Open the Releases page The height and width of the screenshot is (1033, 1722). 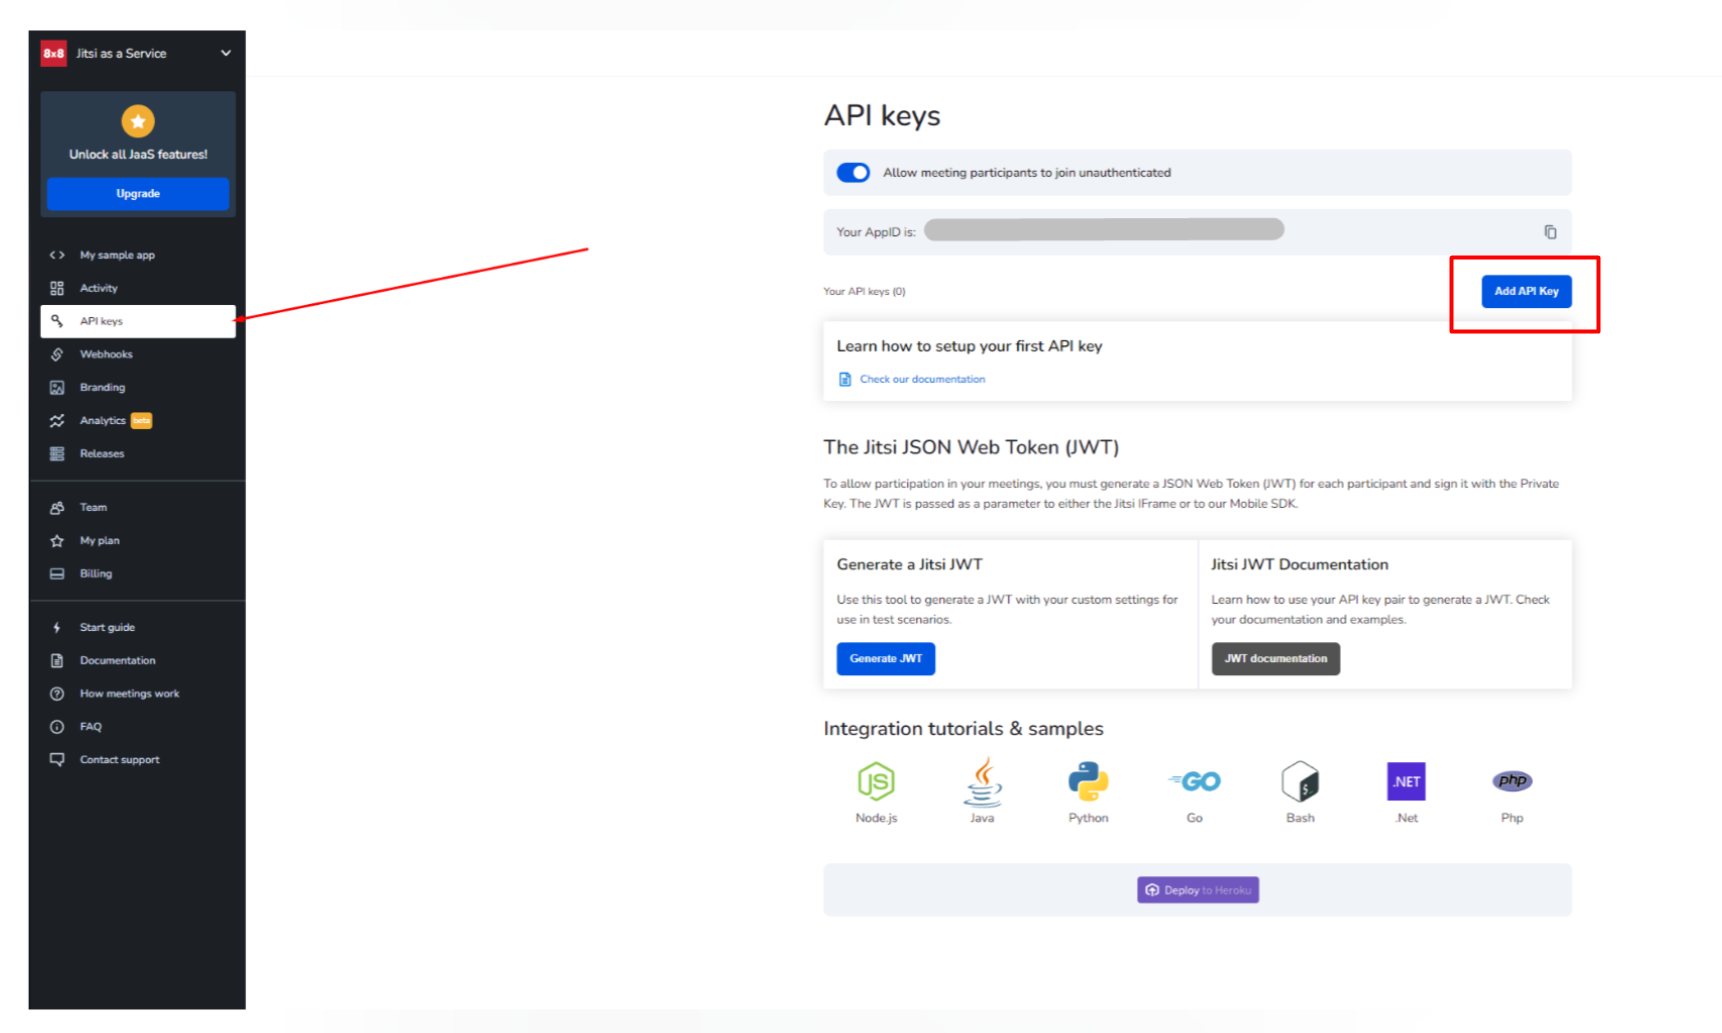(x=138, y=454)
